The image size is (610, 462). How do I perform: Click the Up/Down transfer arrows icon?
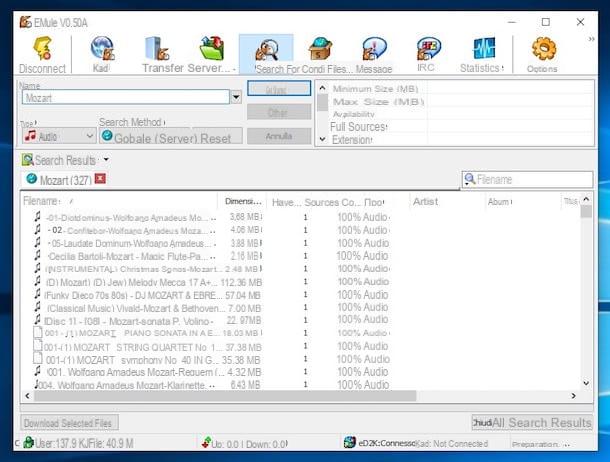[x=206, y=443]
